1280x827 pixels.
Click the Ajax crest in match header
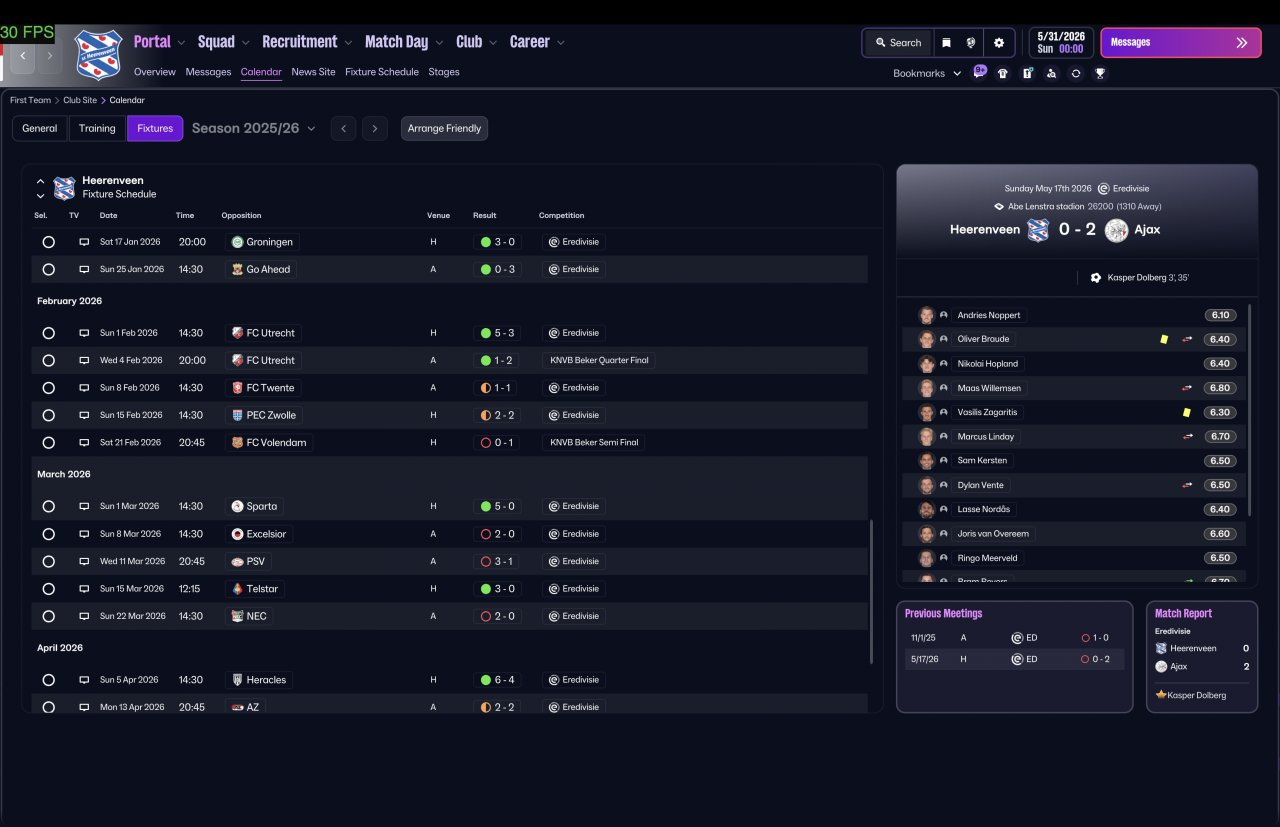[1117, 229]
